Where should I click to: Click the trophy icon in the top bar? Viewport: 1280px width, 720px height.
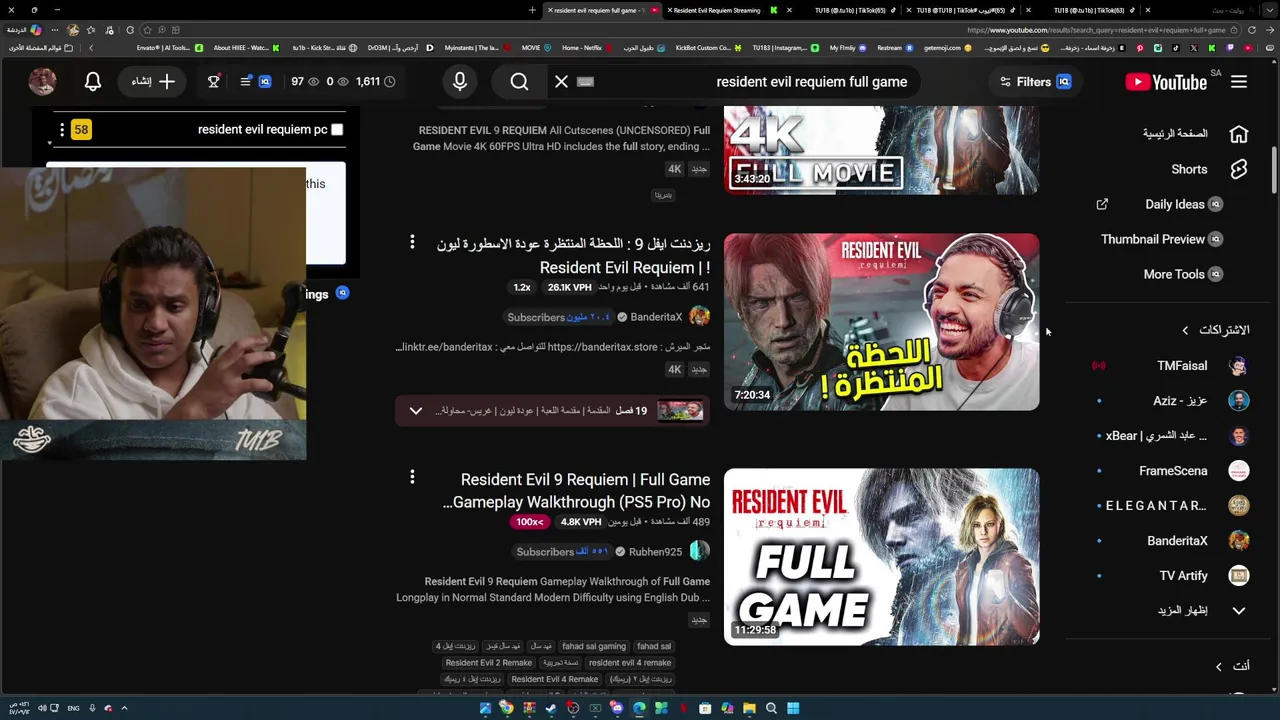click(213, 82)
